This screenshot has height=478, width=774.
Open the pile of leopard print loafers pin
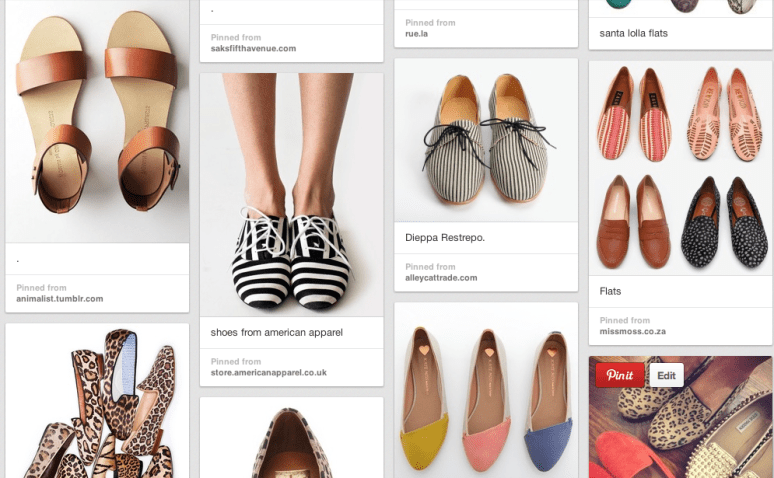97,401
